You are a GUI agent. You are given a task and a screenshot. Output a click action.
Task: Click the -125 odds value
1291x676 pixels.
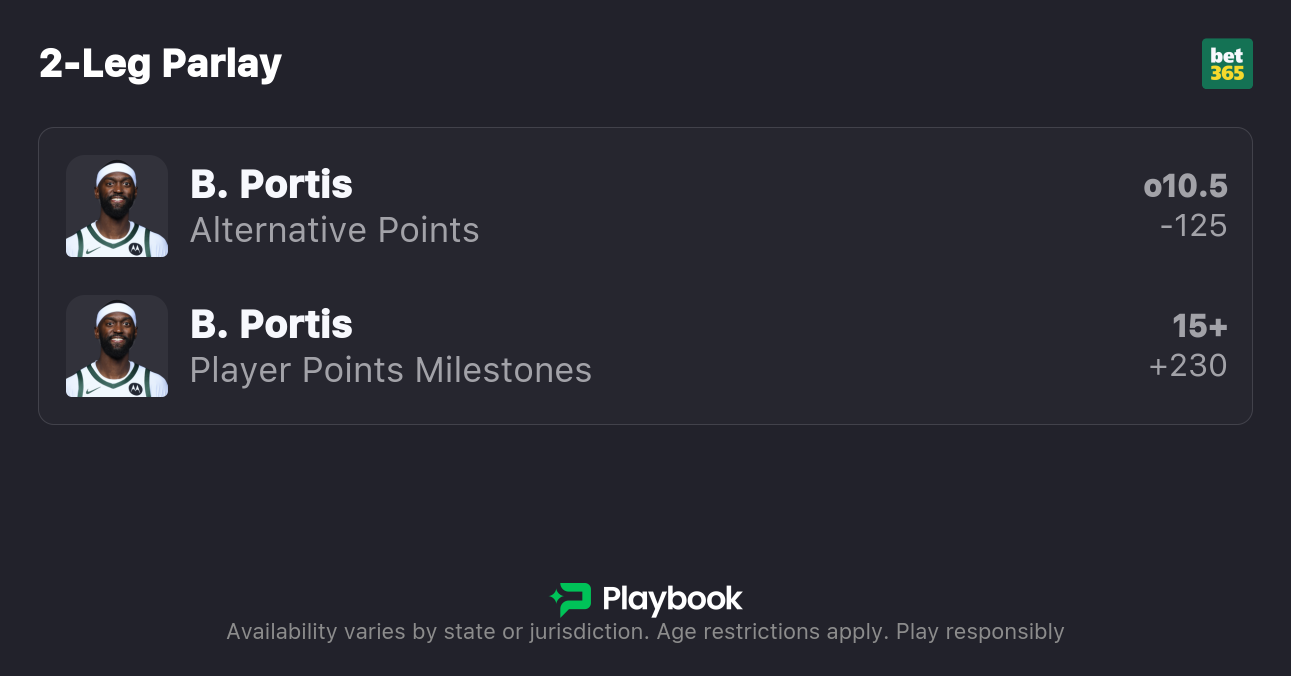[1193, 226]
